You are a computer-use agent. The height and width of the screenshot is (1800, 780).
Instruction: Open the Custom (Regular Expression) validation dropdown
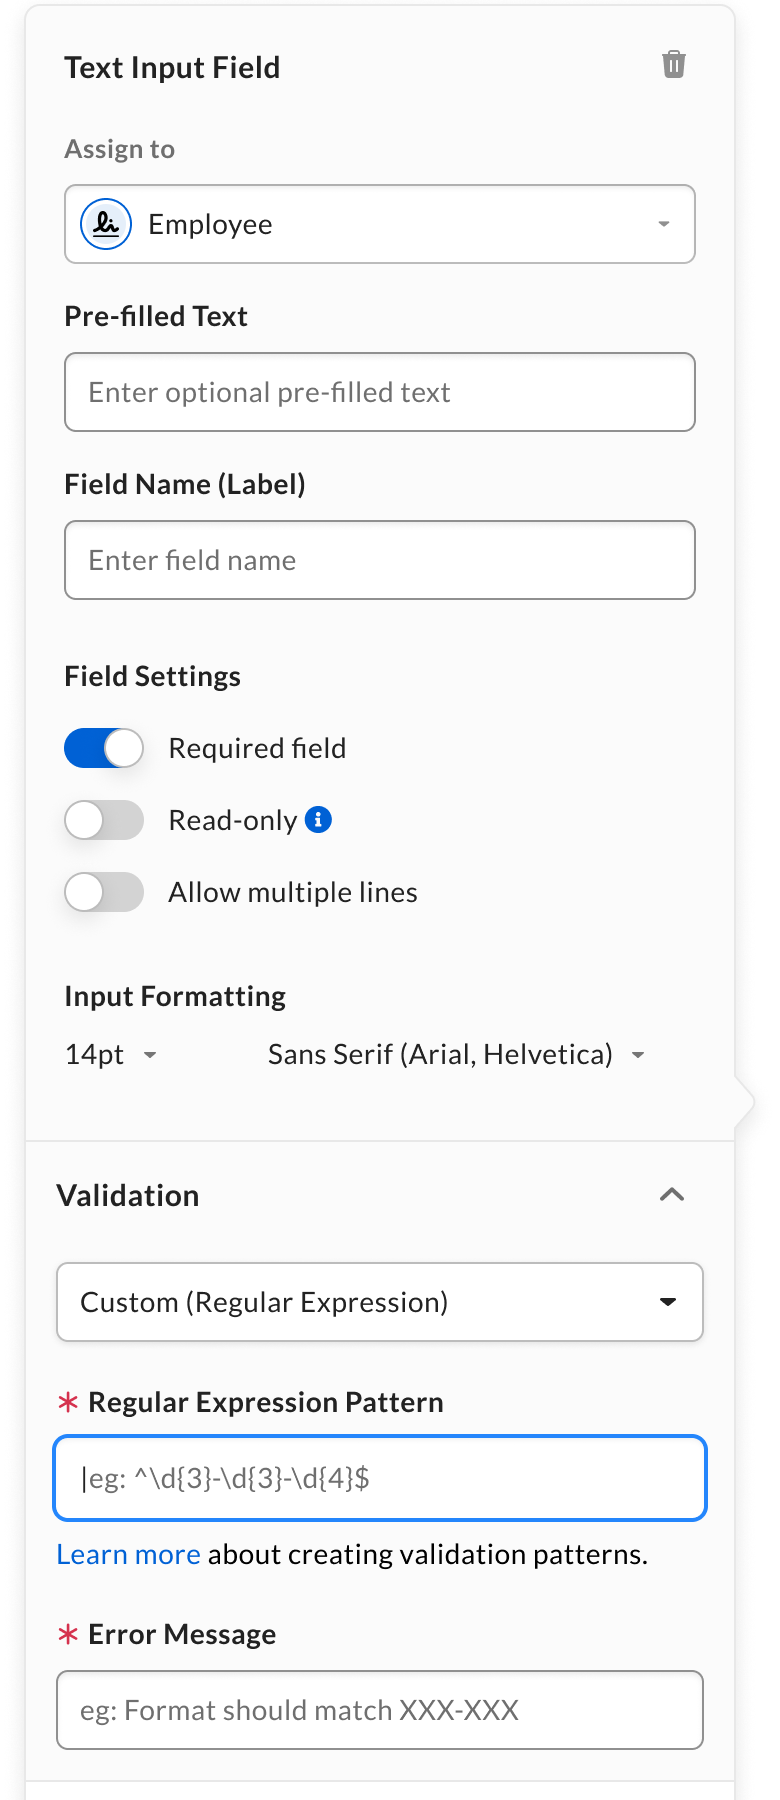(380, 1302)
